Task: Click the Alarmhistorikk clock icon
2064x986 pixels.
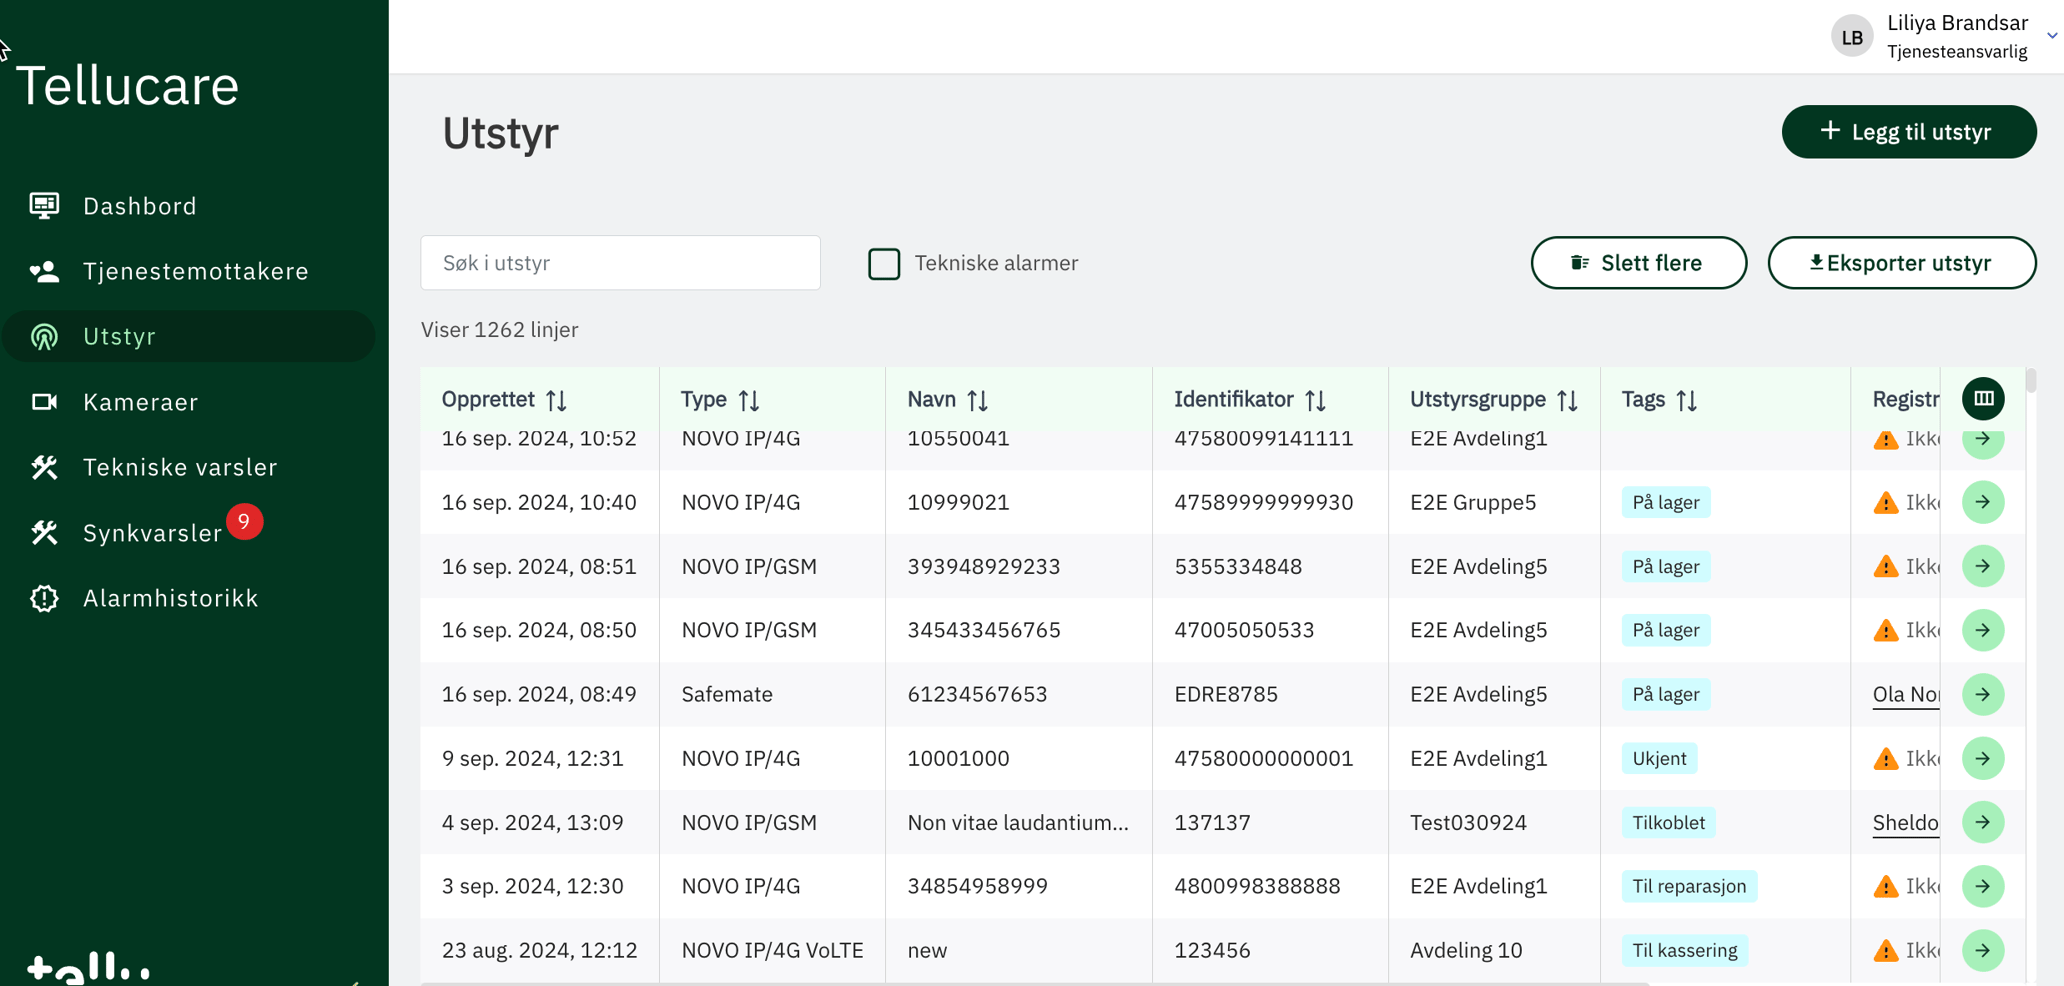Action: click(x=44, y=598)
